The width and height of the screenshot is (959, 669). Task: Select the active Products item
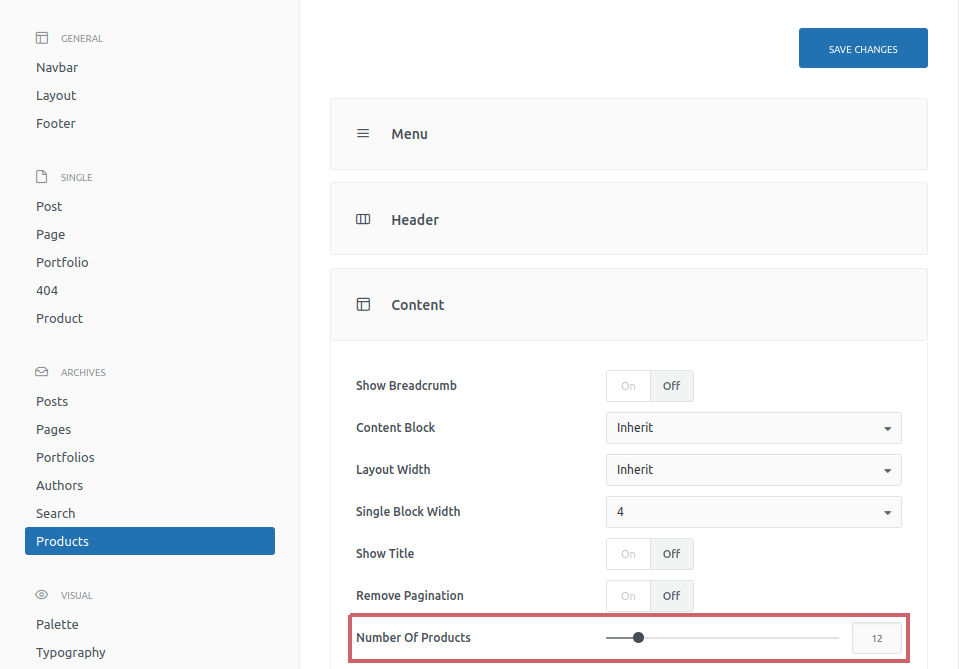tap(150, 541)
